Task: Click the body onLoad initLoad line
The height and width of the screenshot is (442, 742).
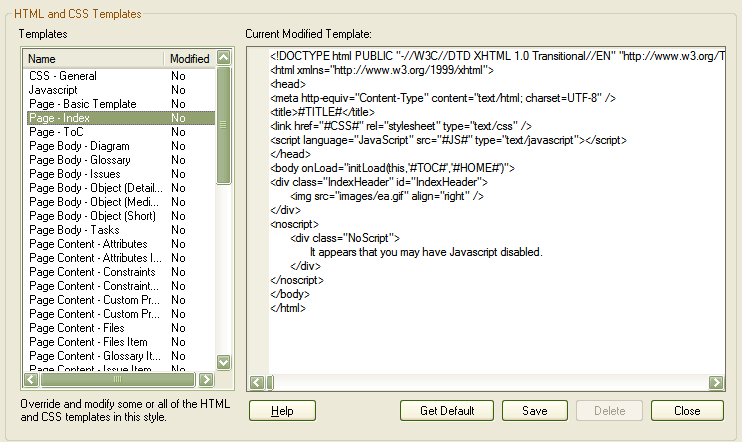Action: pyautogui.click(x=392, y=168)
